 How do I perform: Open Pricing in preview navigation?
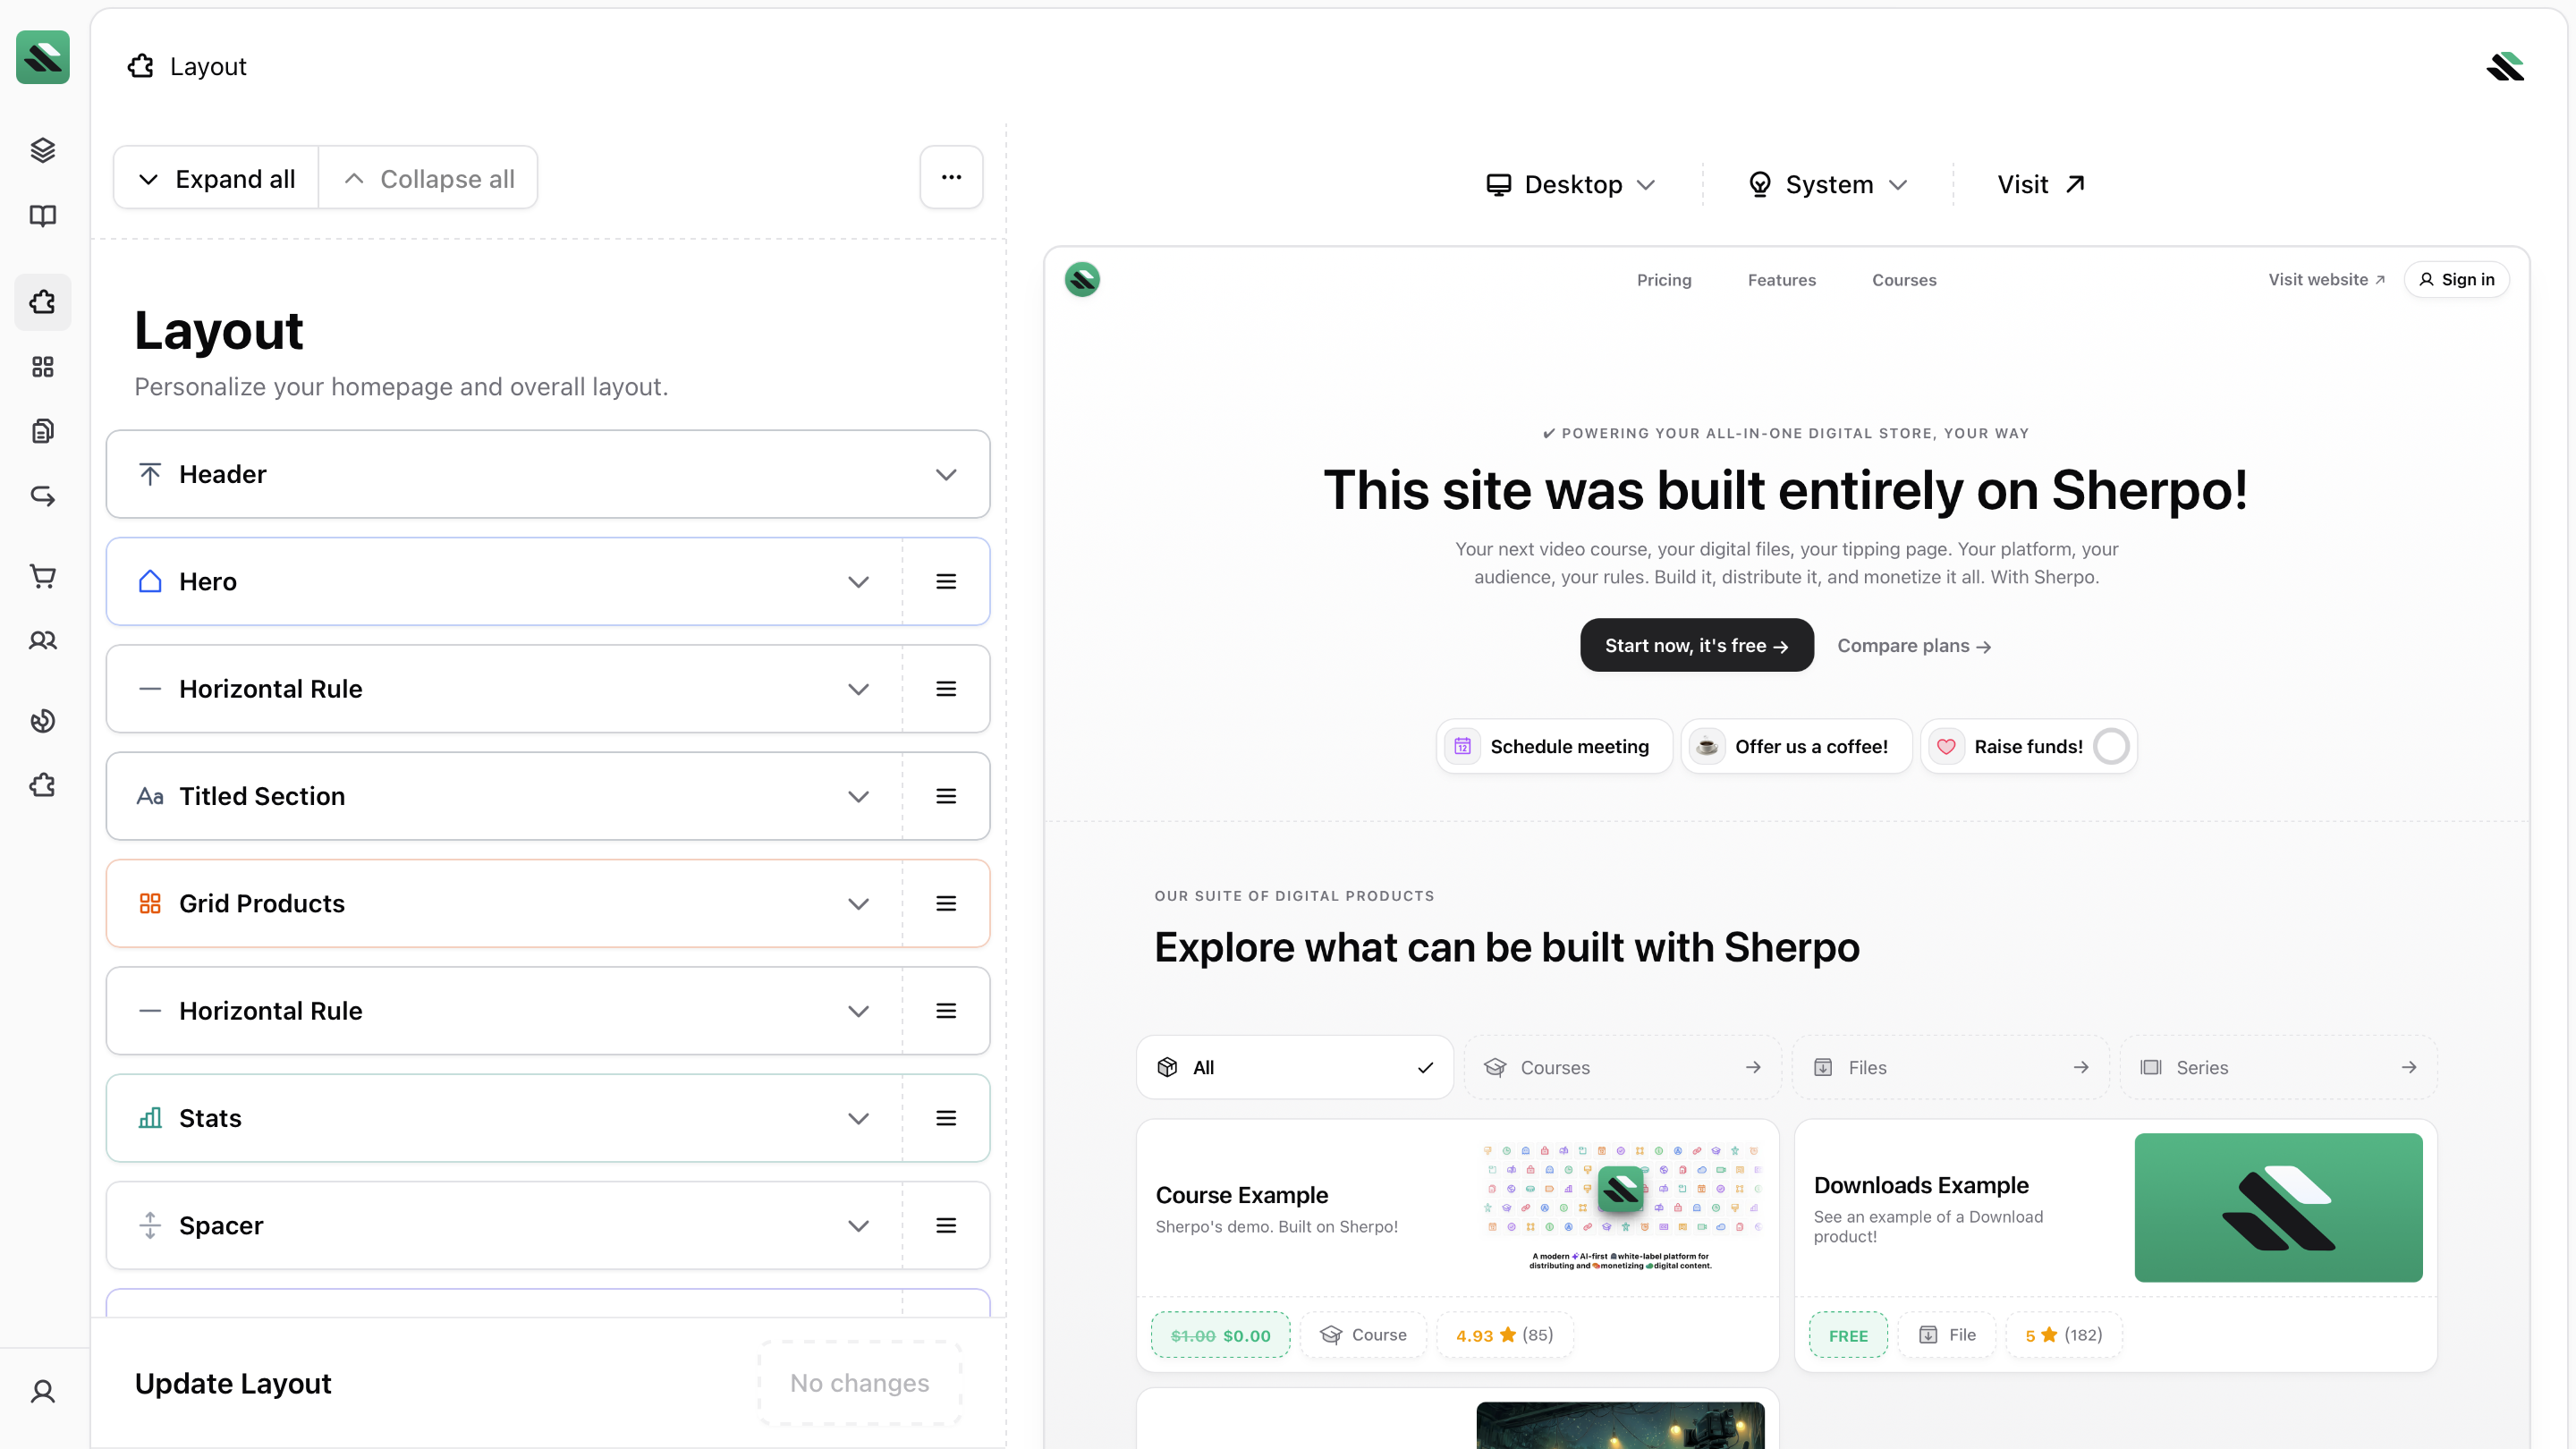1663,280
